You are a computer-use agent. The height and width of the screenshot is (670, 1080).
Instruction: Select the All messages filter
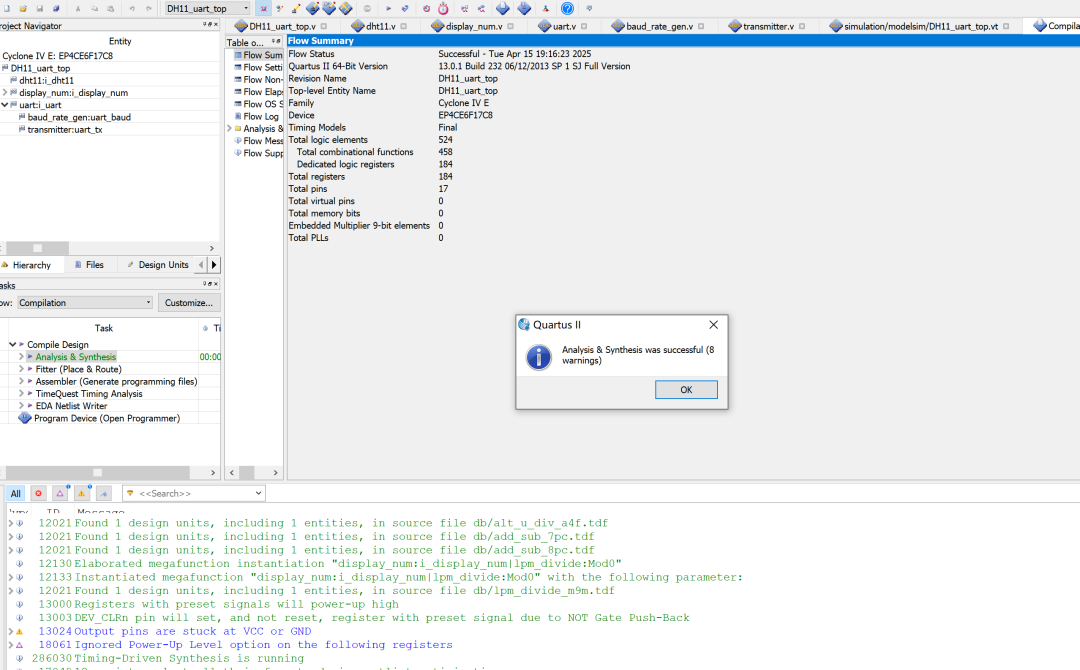tap(15, 493)
